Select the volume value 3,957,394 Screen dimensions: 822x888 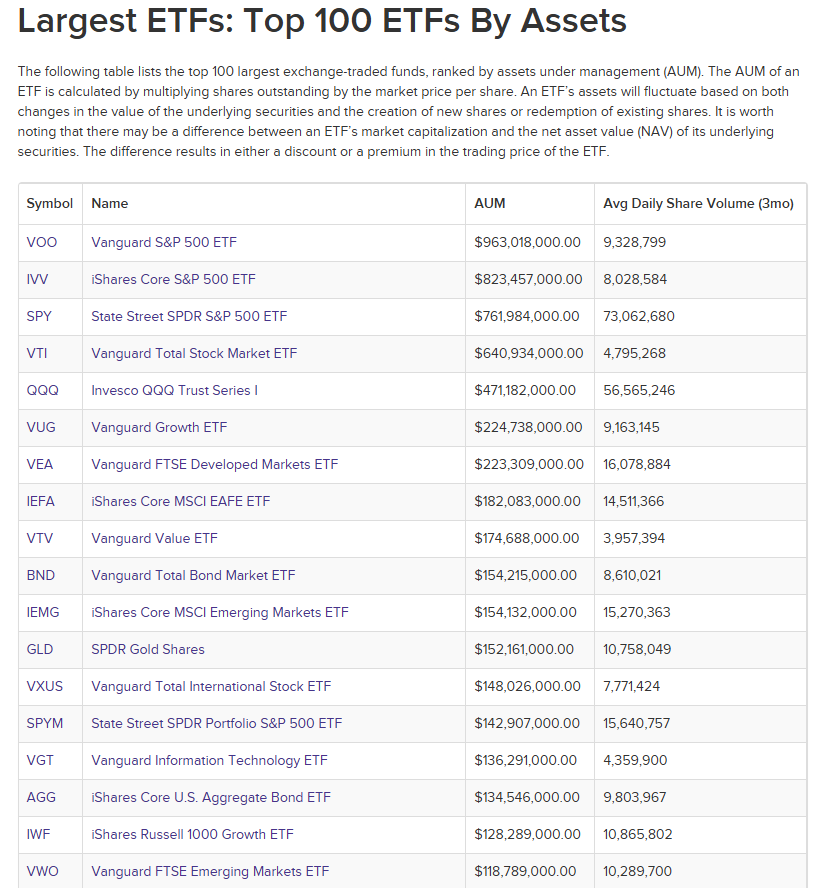pos(634,538)
